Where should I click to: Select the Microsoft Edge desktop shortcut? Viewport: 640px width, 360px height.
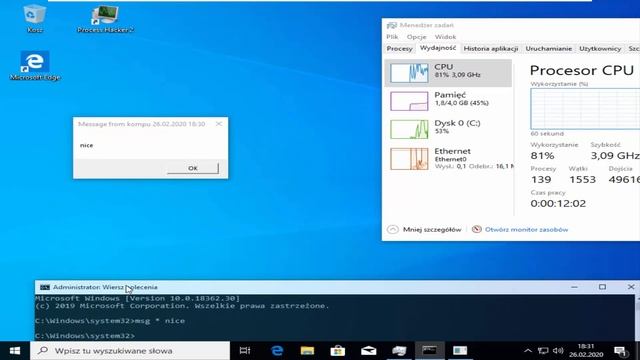[35, 65]
